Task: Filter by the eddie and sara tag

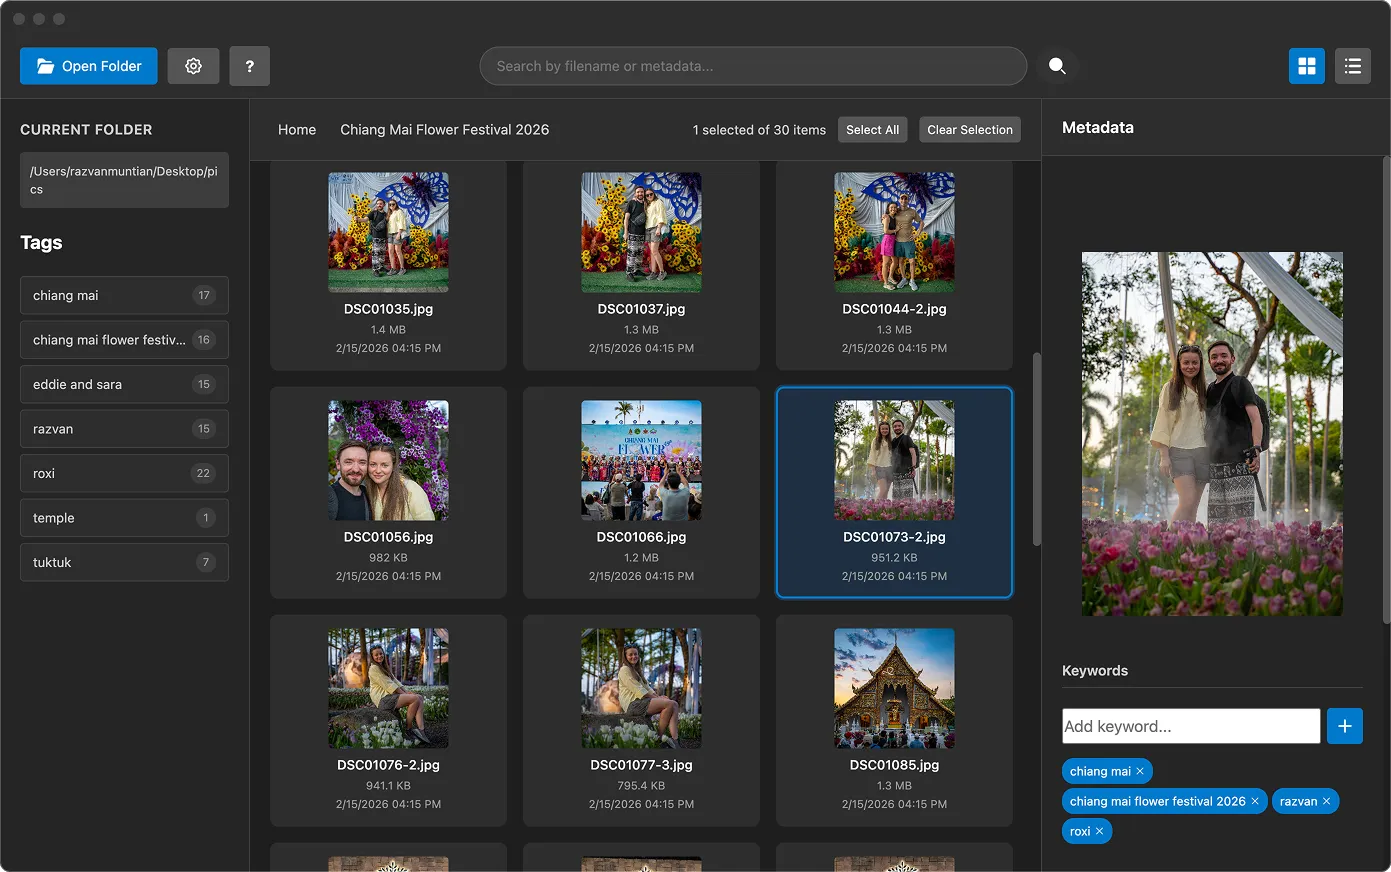Action: point(124,384)
